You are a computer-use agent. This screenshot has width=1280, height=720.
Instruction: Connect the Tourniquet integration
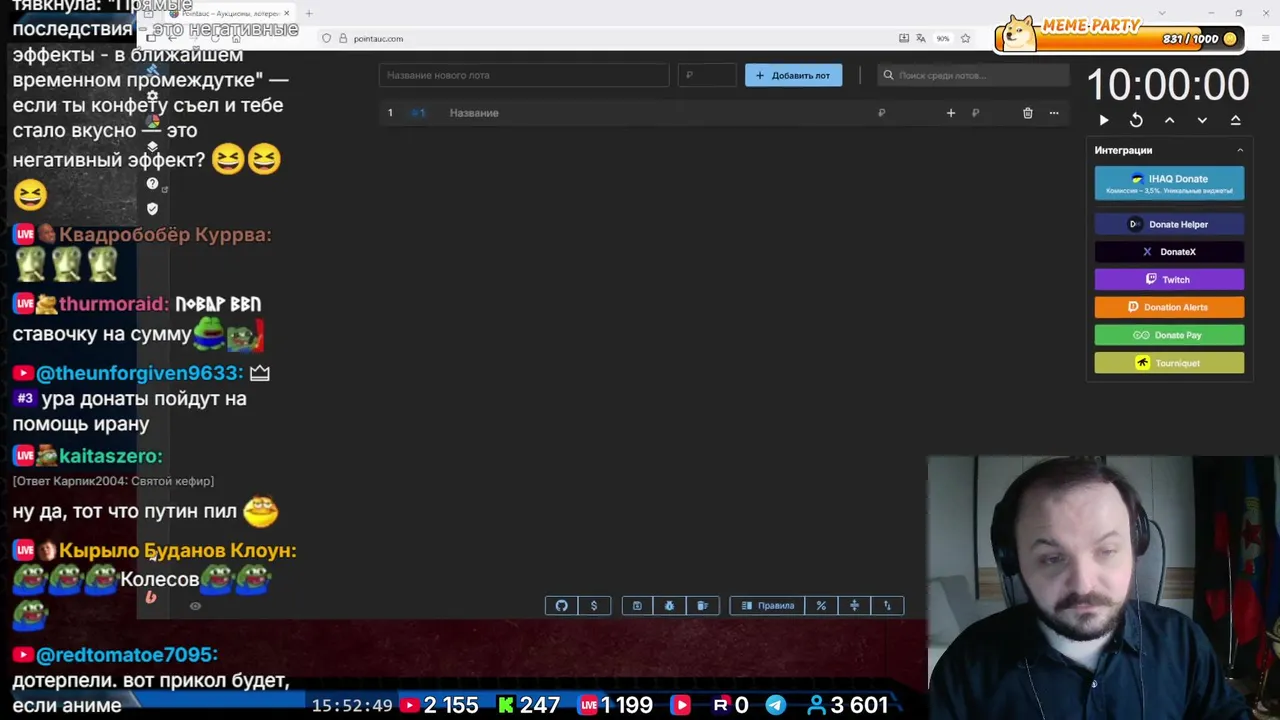(x=1169, y=363)
